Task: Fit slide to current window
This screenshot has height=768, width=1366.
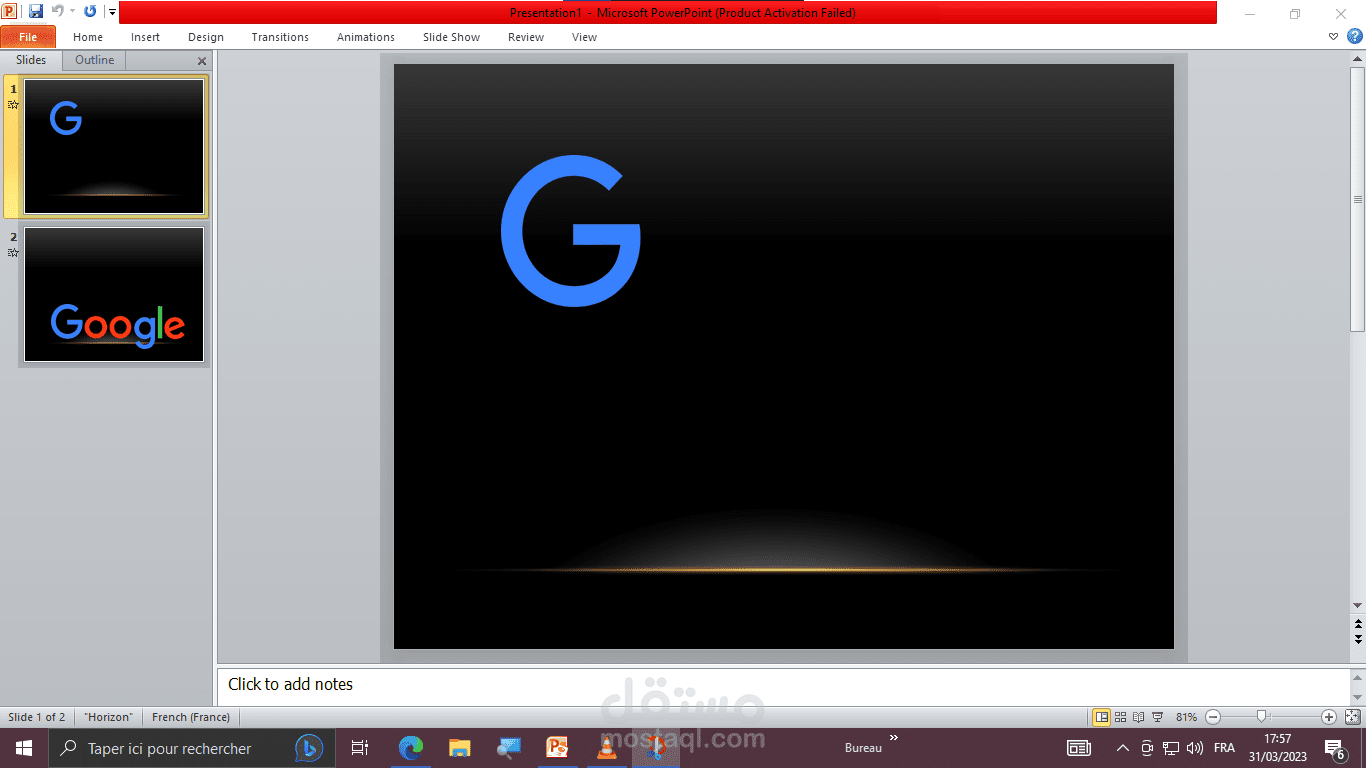Action: tap(1350, 716)
